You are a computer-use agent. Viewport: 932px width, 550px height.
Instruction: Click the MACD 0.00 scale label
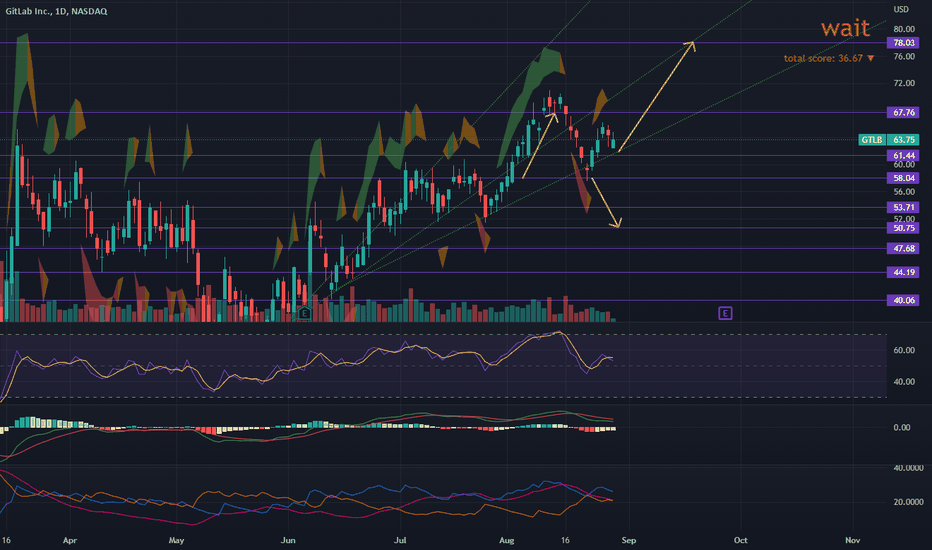coord(902,428)
